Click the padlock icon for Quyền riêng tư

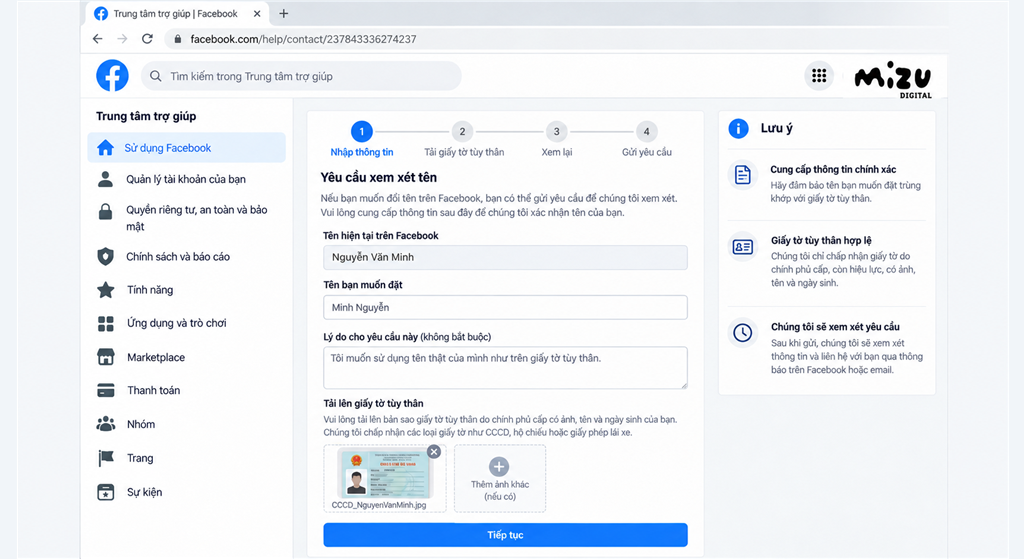point(105,212)
